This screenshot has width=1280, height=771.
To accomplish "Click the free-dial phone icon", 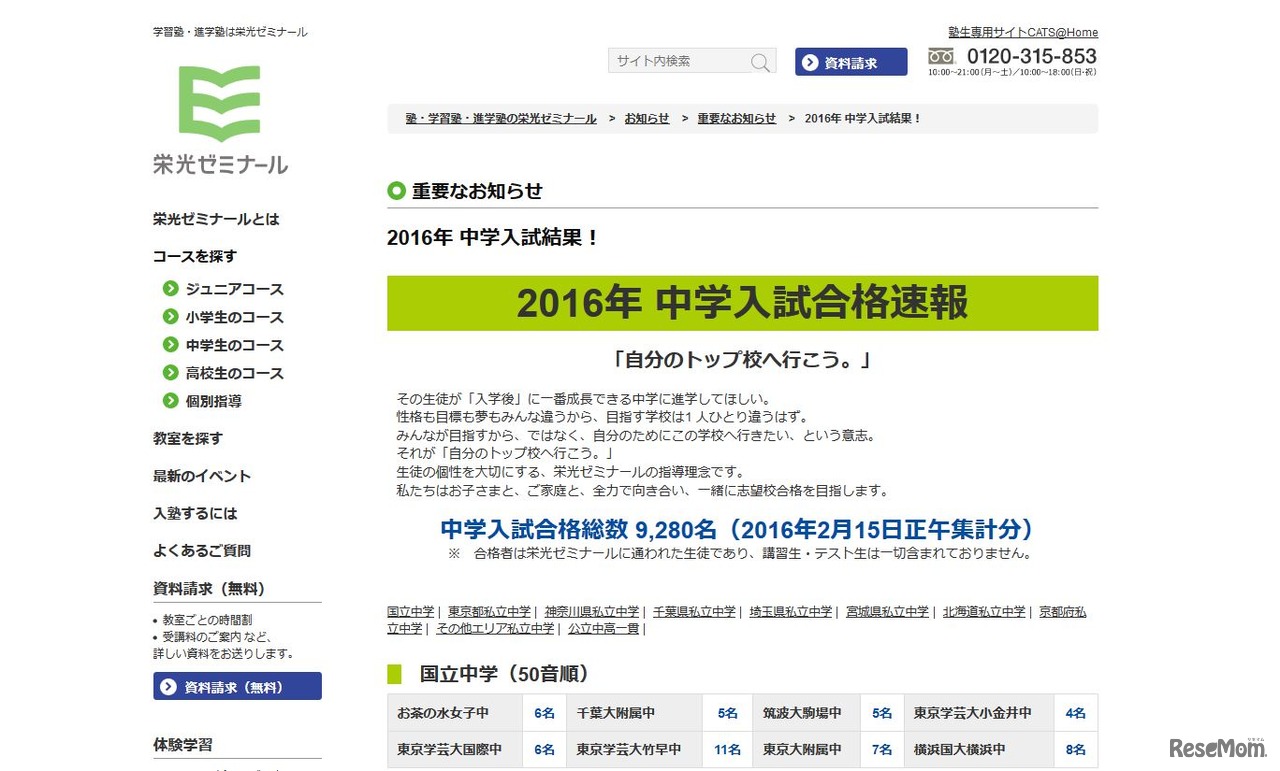I will click(x=941, y=56).
